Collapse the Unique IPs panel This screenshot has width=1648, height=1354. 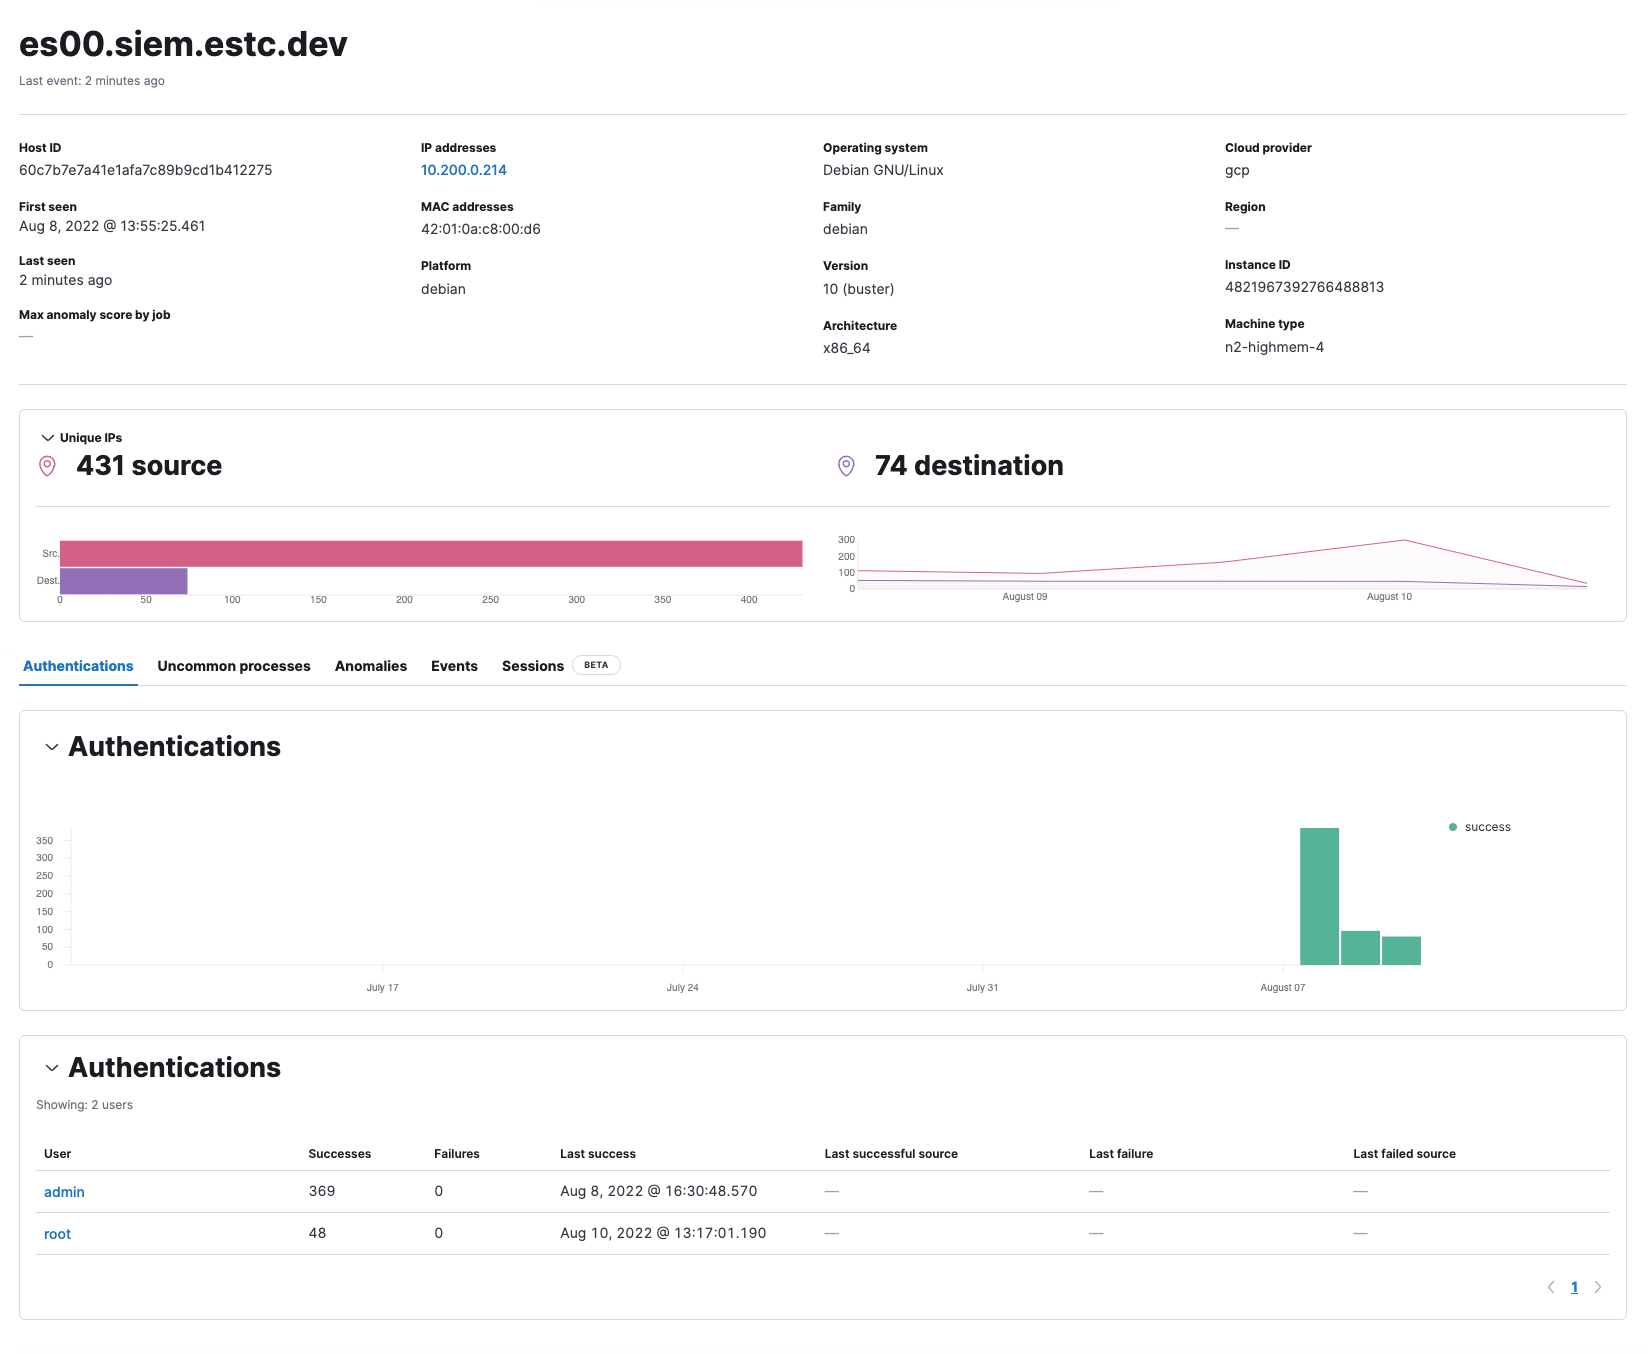pyautogui.click(x=47, y=438)
